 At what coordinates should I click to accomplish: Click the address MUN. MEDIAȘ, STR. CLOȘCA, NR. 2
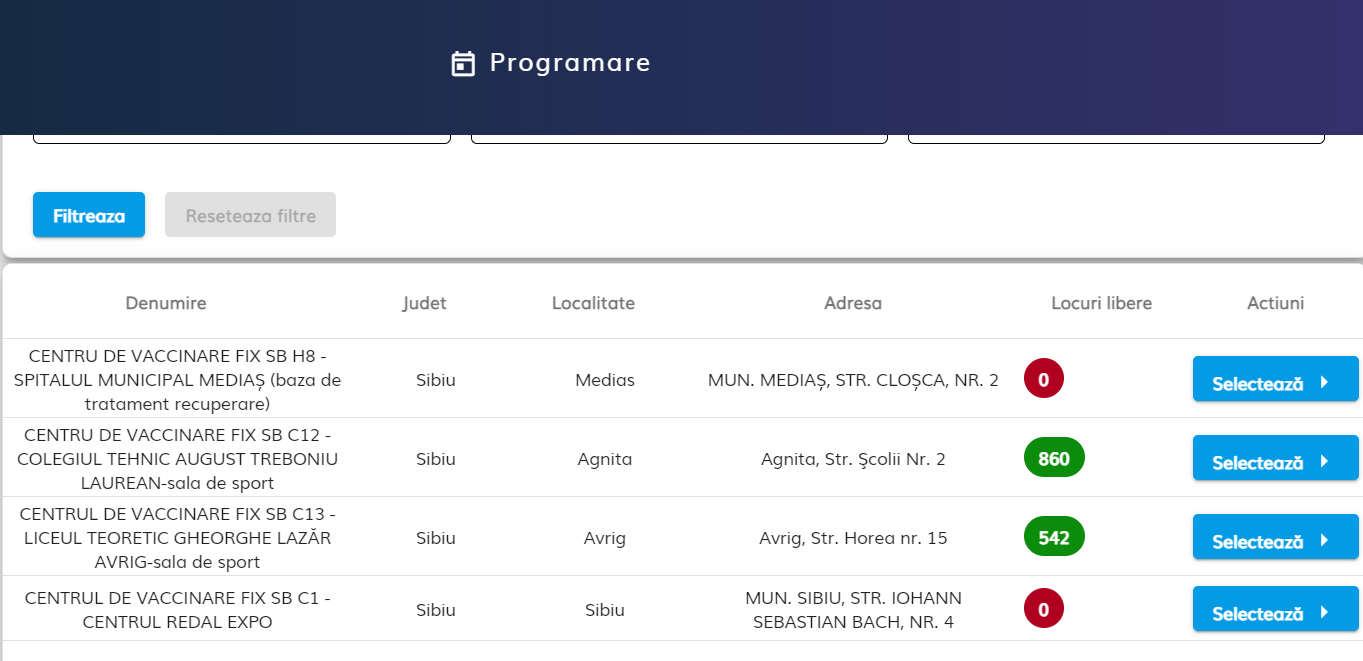[853, 380]
